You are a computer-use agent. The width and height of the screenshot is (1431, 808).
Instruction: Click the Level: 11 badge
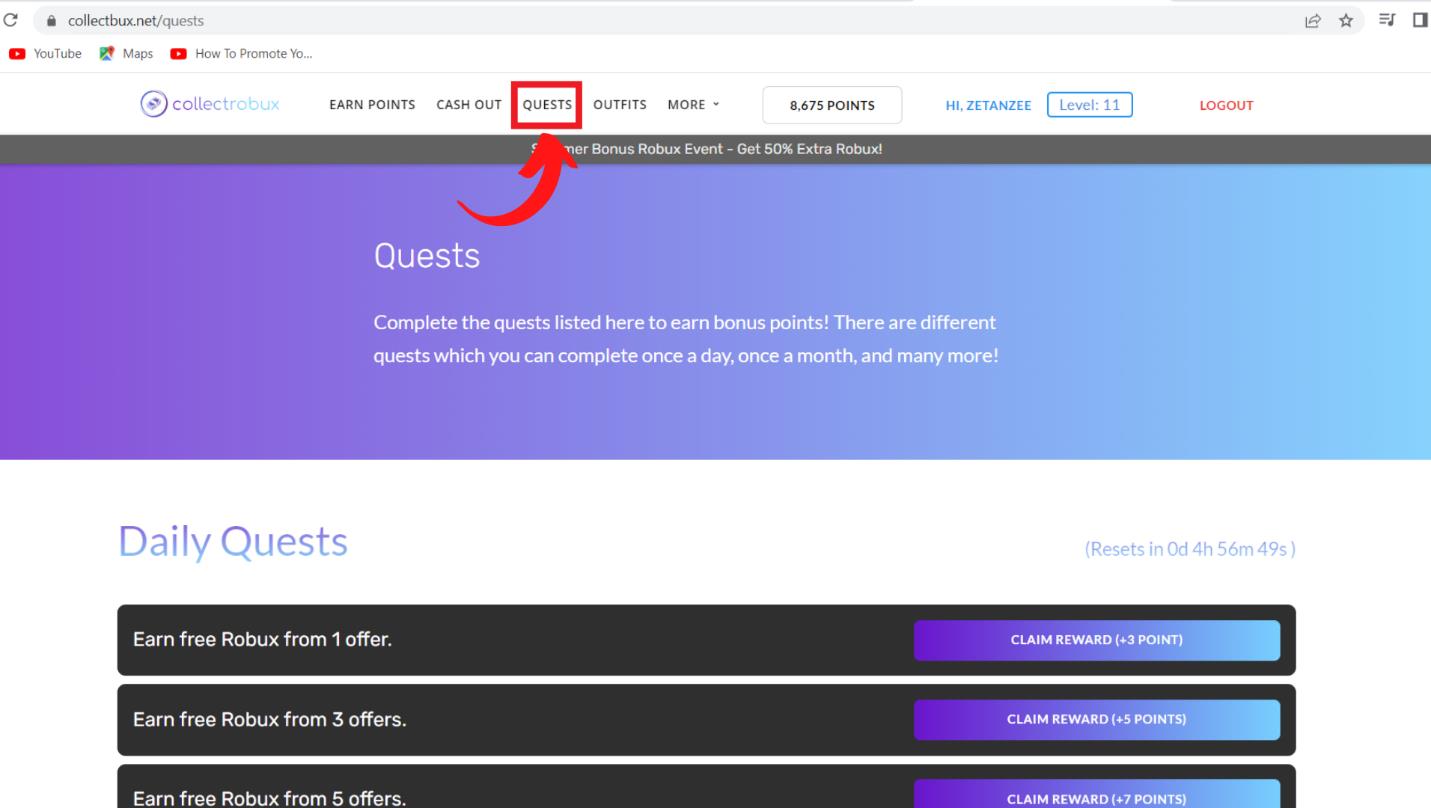coord(1090,105)
